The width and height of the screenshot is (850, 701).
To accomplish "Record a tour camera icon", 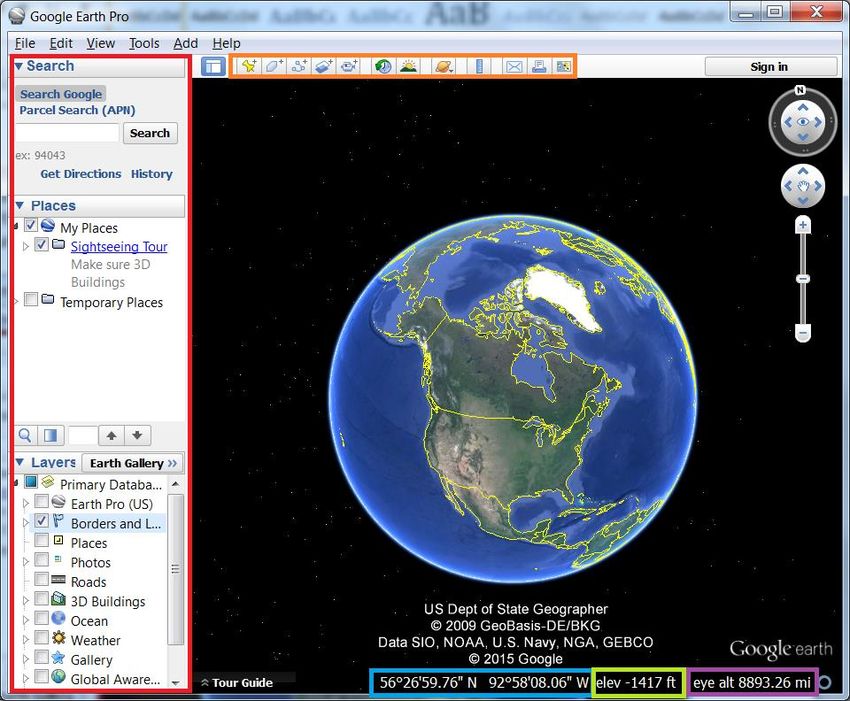I will pyautogui.click(x=349, y=66).
